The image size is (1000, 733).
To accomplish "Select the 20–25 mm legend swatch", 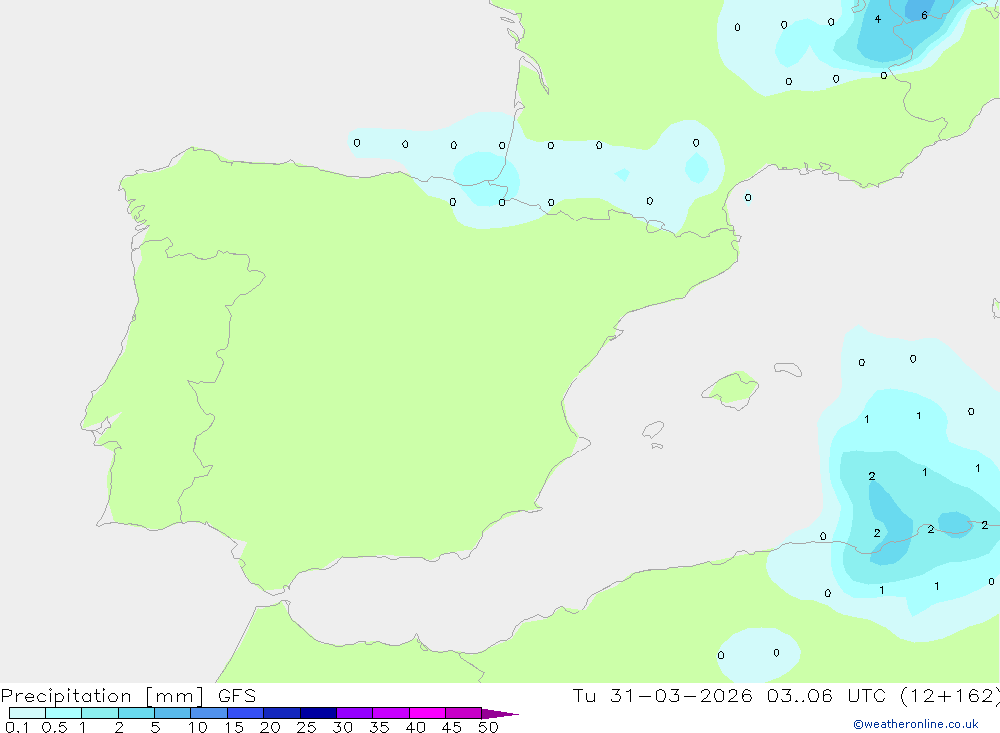I will pyautogui.click(x=282, y=713).
